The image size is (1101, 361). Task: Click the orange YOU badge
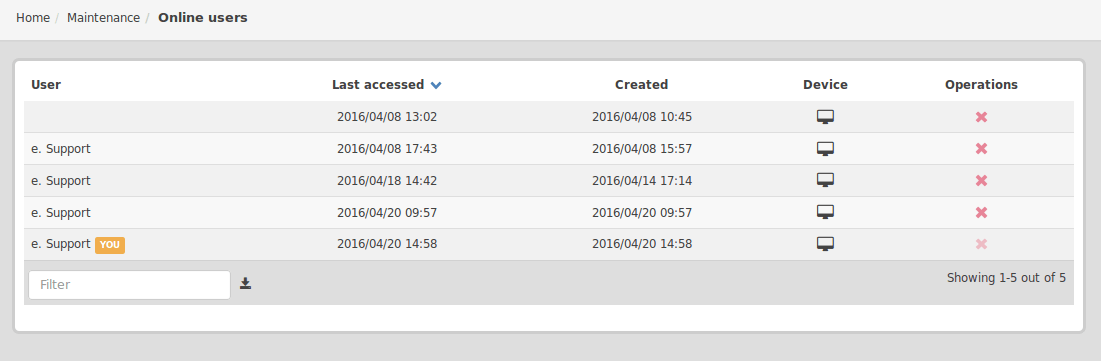[110, 245]
